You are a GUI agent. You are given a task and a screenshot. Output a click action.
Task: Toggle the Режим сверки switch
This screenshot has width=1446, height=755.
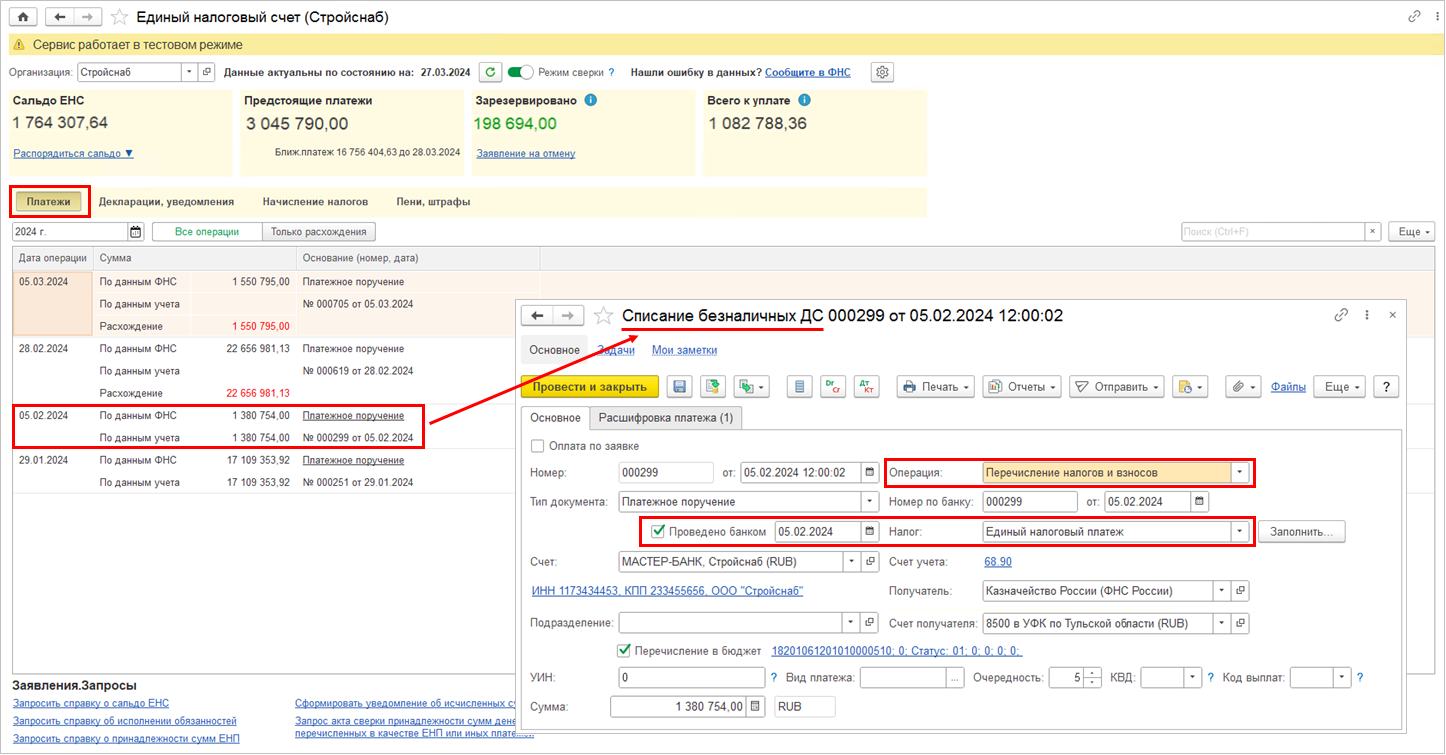[x=520, y=72]
